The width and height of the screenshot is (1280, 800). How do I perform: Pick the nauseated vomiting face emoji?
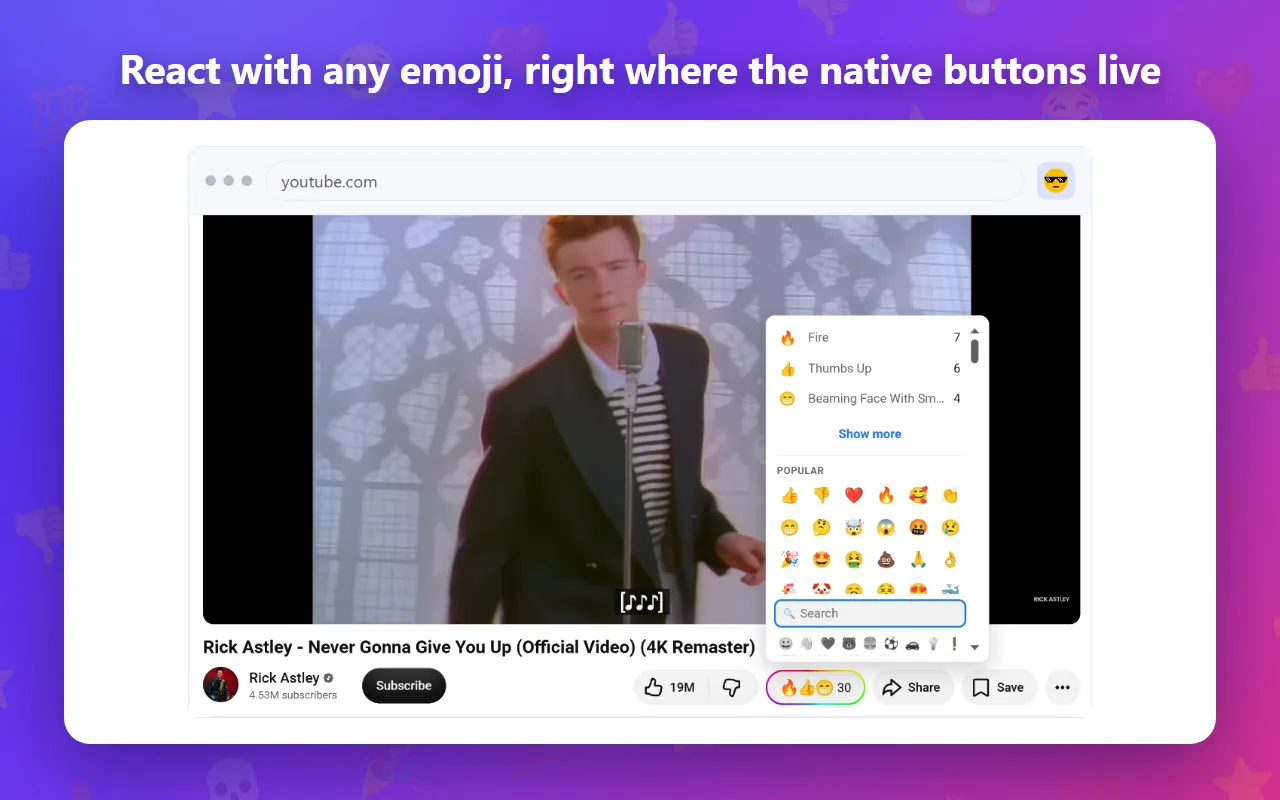tap(854, 559)
